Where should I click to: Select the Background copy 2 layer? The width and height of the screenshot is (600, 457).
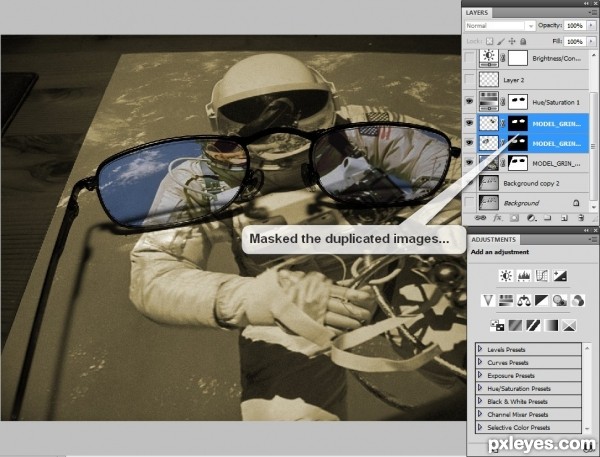pos(532,183)
